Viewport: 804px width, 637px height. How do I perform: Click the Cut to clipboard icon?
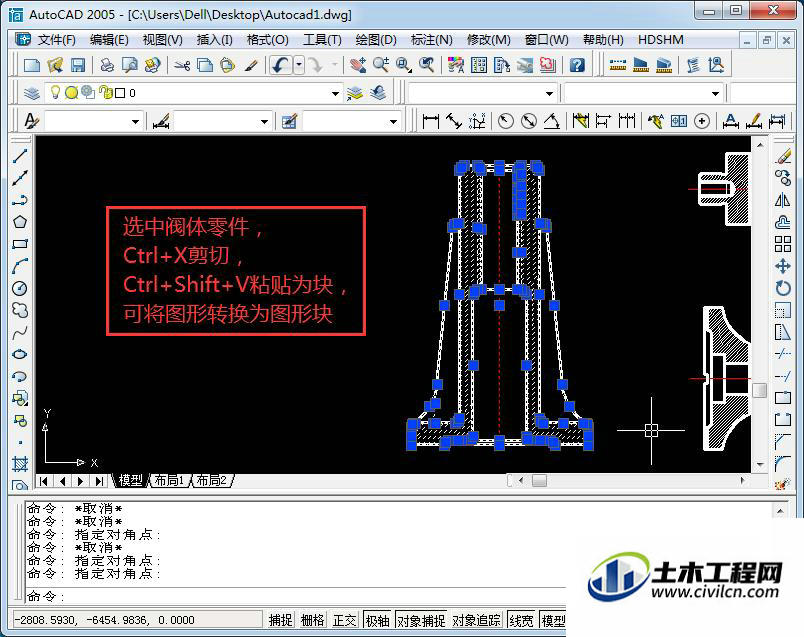click(182, 65)
